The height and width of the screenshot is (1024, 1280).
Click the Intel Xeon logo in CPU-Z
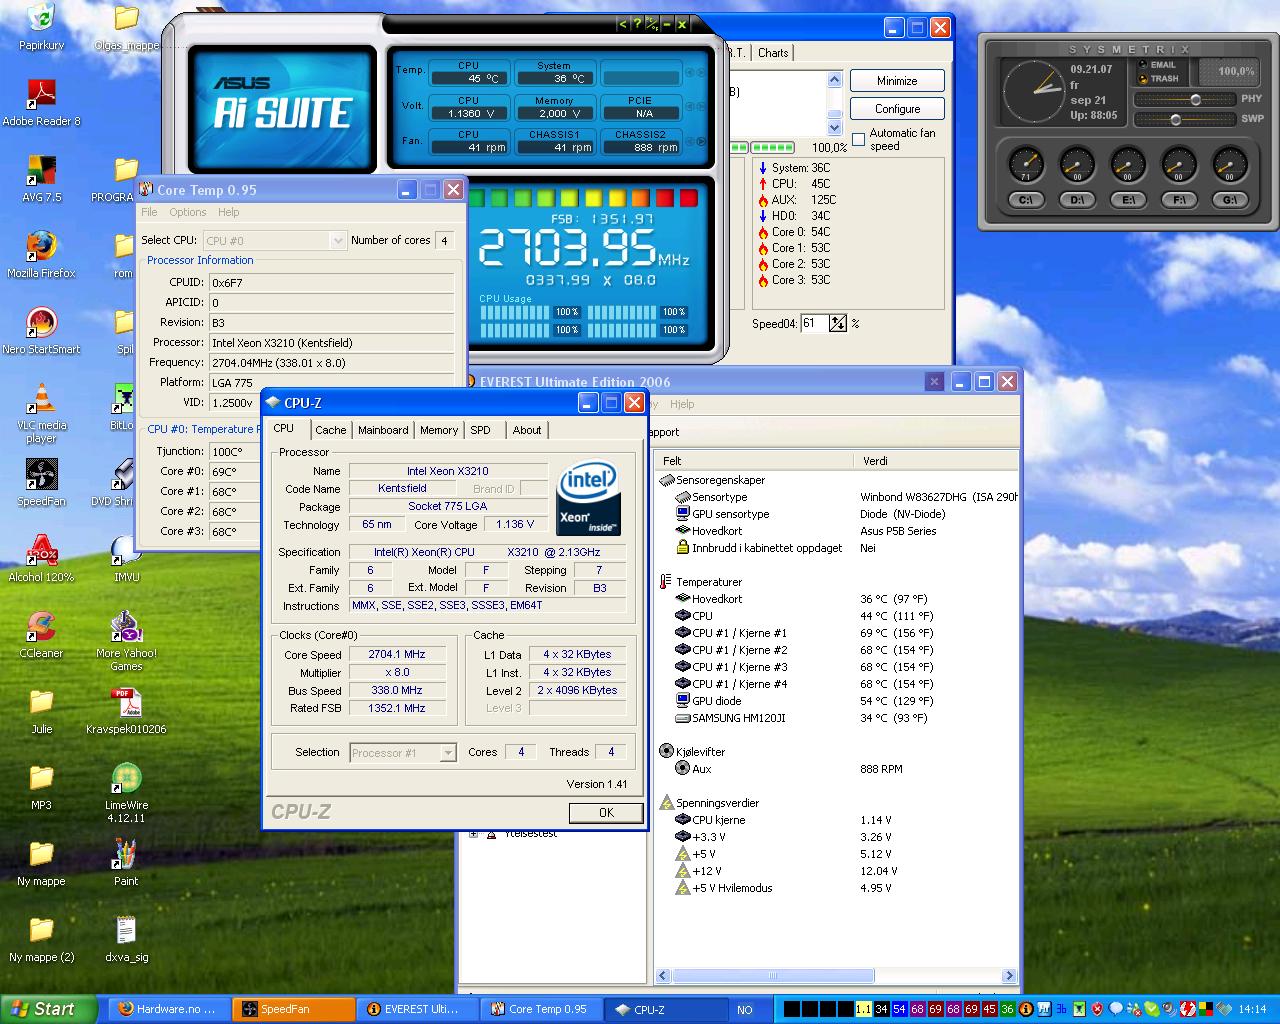coord(588,497)
